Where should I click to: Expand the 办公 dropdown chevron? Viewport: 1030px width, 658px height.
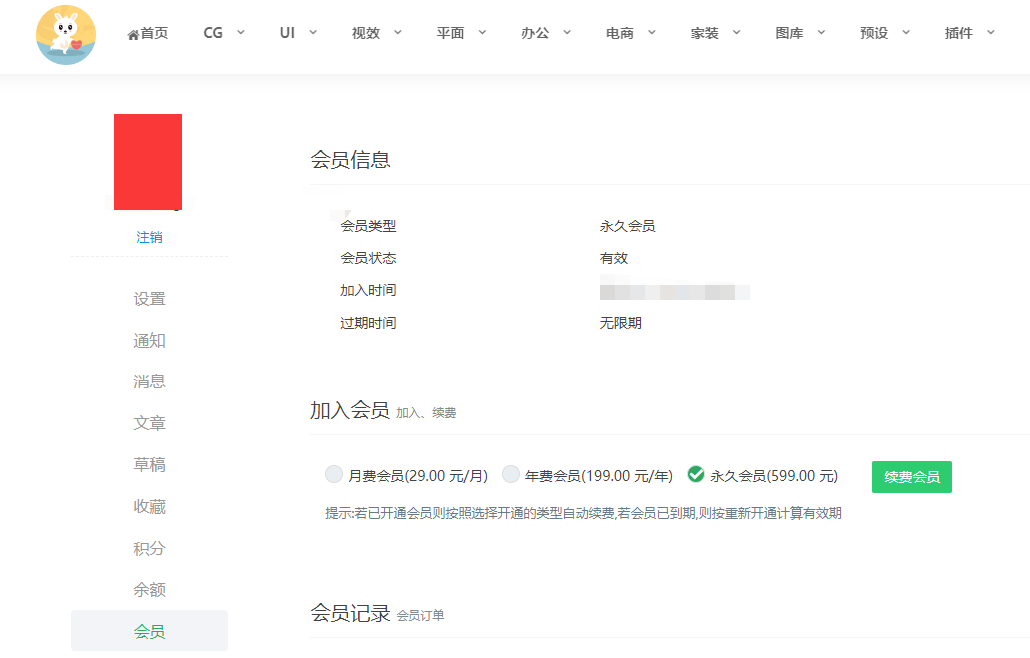pos(567,32)
